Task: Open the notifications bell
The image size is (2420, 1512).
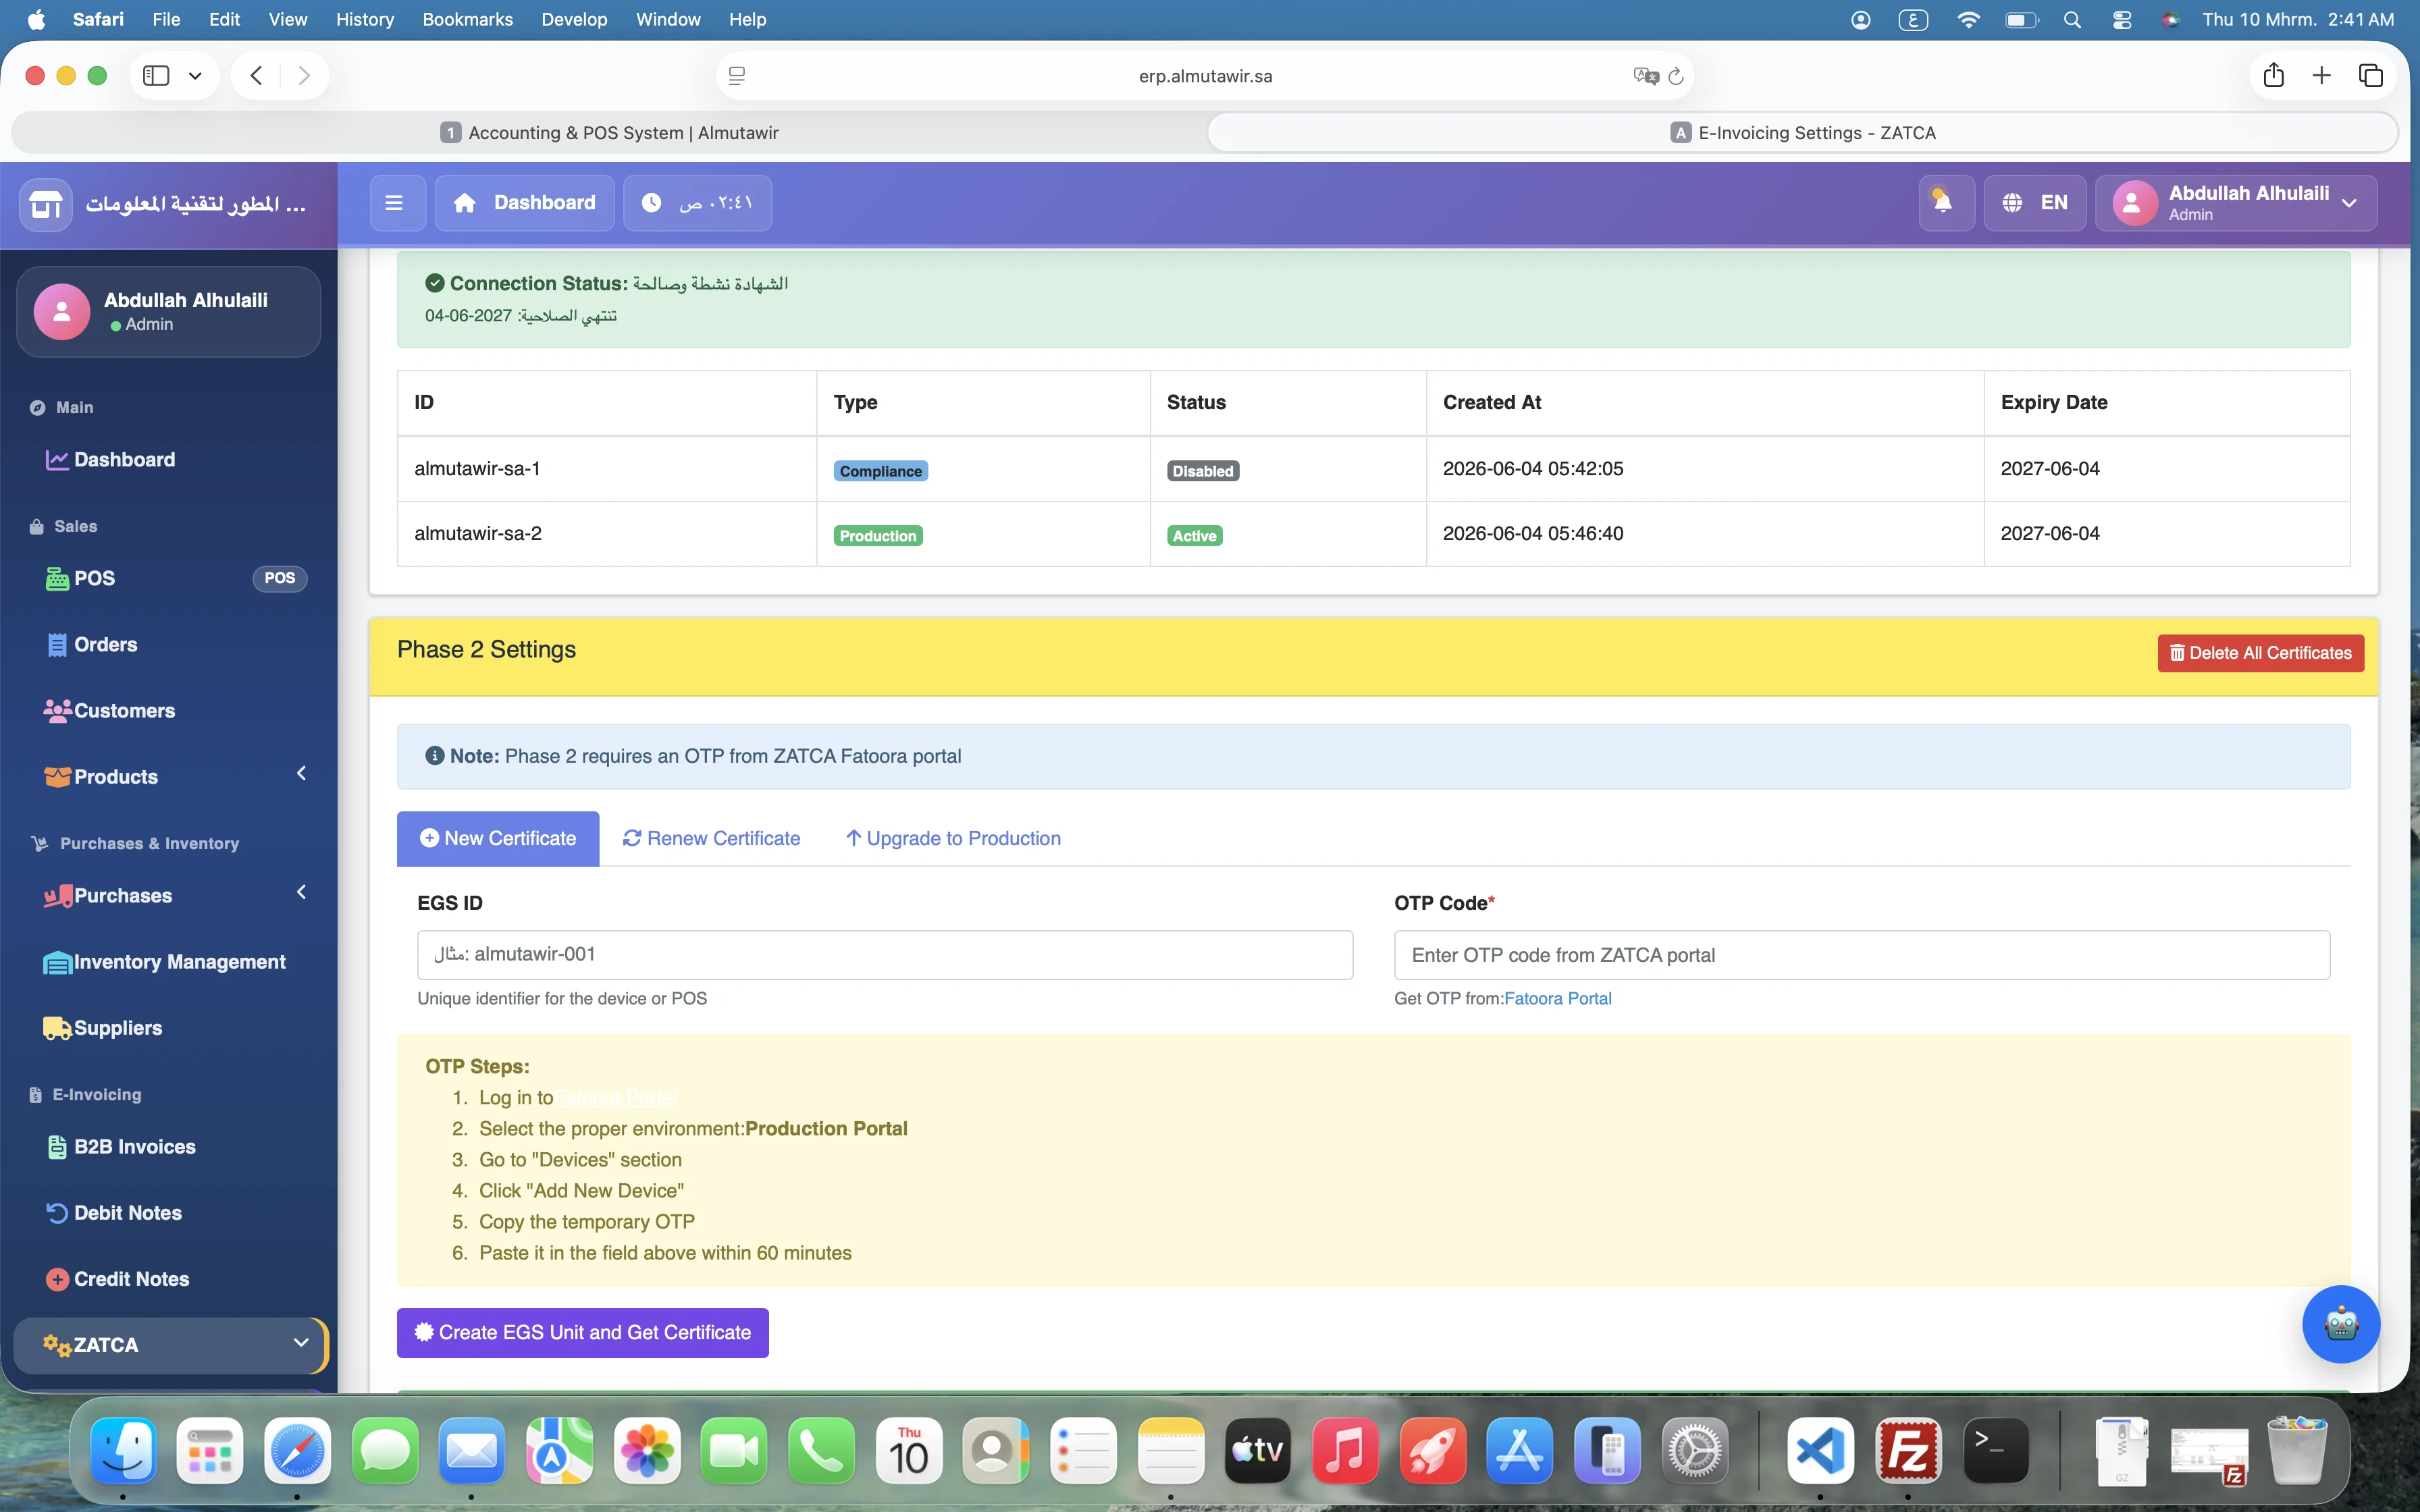Action: click(1945, 203)
